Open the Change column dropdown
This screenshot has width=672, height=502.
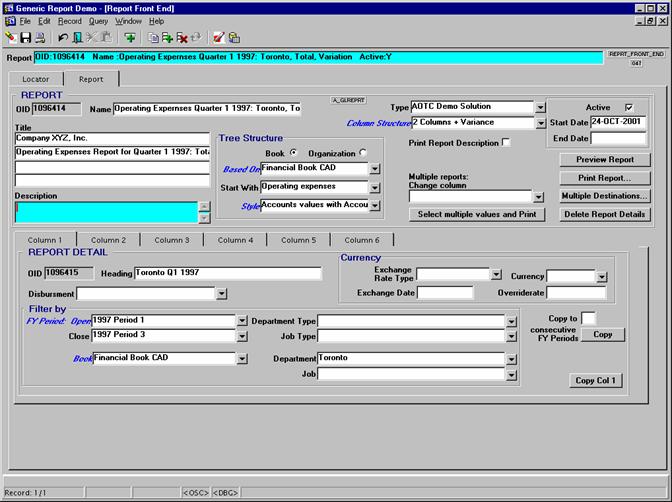(x=538, y=197)
